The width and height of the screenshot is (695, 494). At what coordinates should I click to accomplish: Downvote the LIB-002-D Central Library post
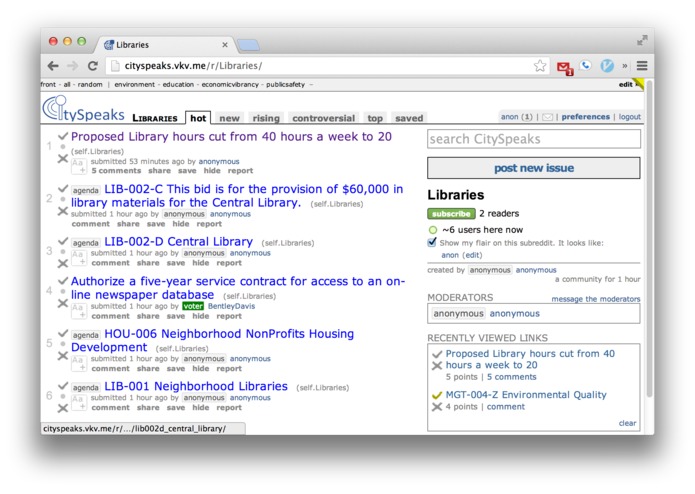(63, 264)
